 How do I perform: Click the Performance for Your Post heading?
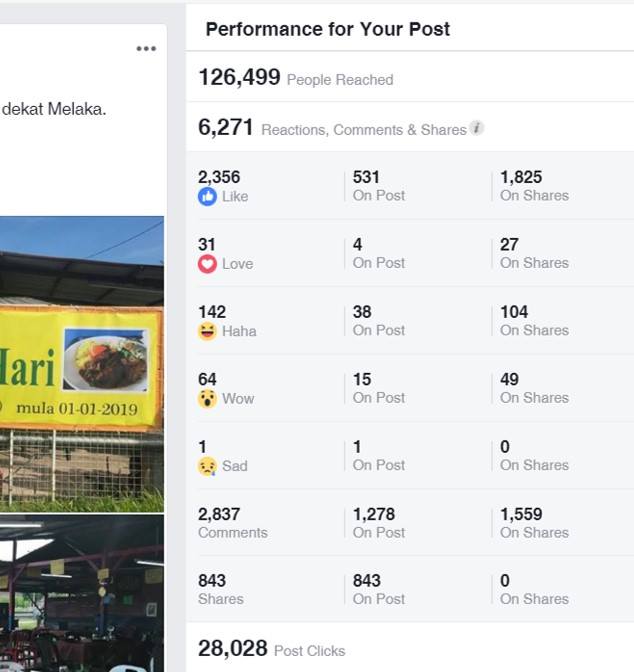(328, 29)
